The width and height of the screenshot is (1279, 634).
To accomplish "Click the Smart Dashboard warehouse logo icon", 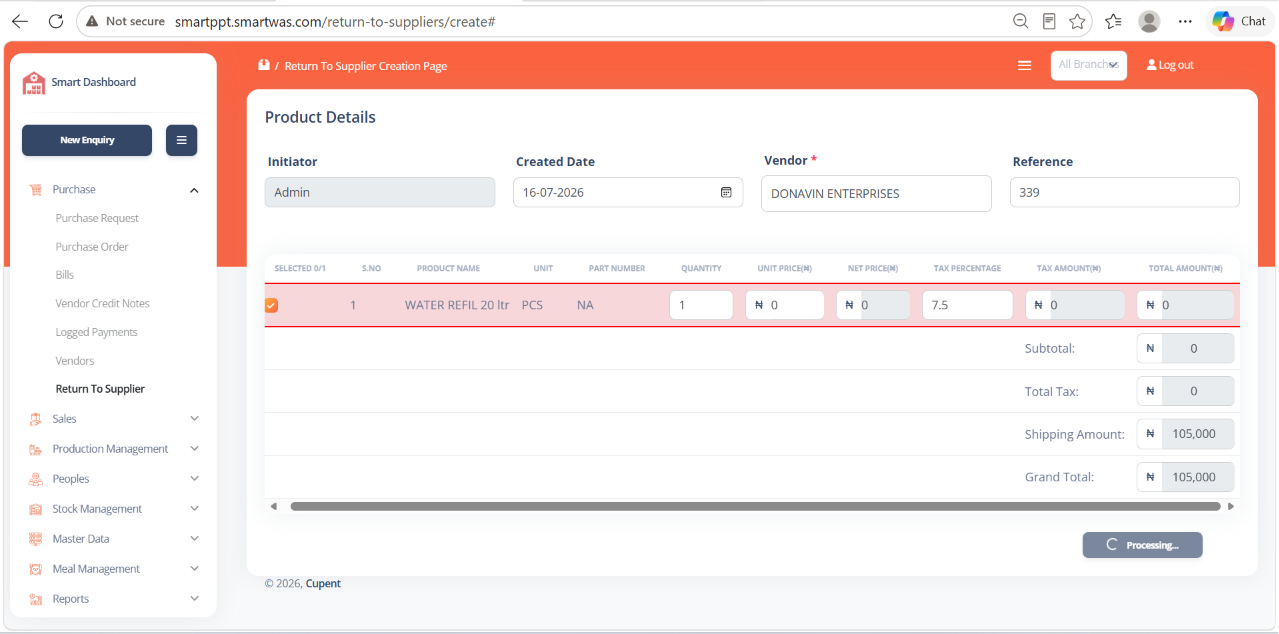I will coord(34,83).
